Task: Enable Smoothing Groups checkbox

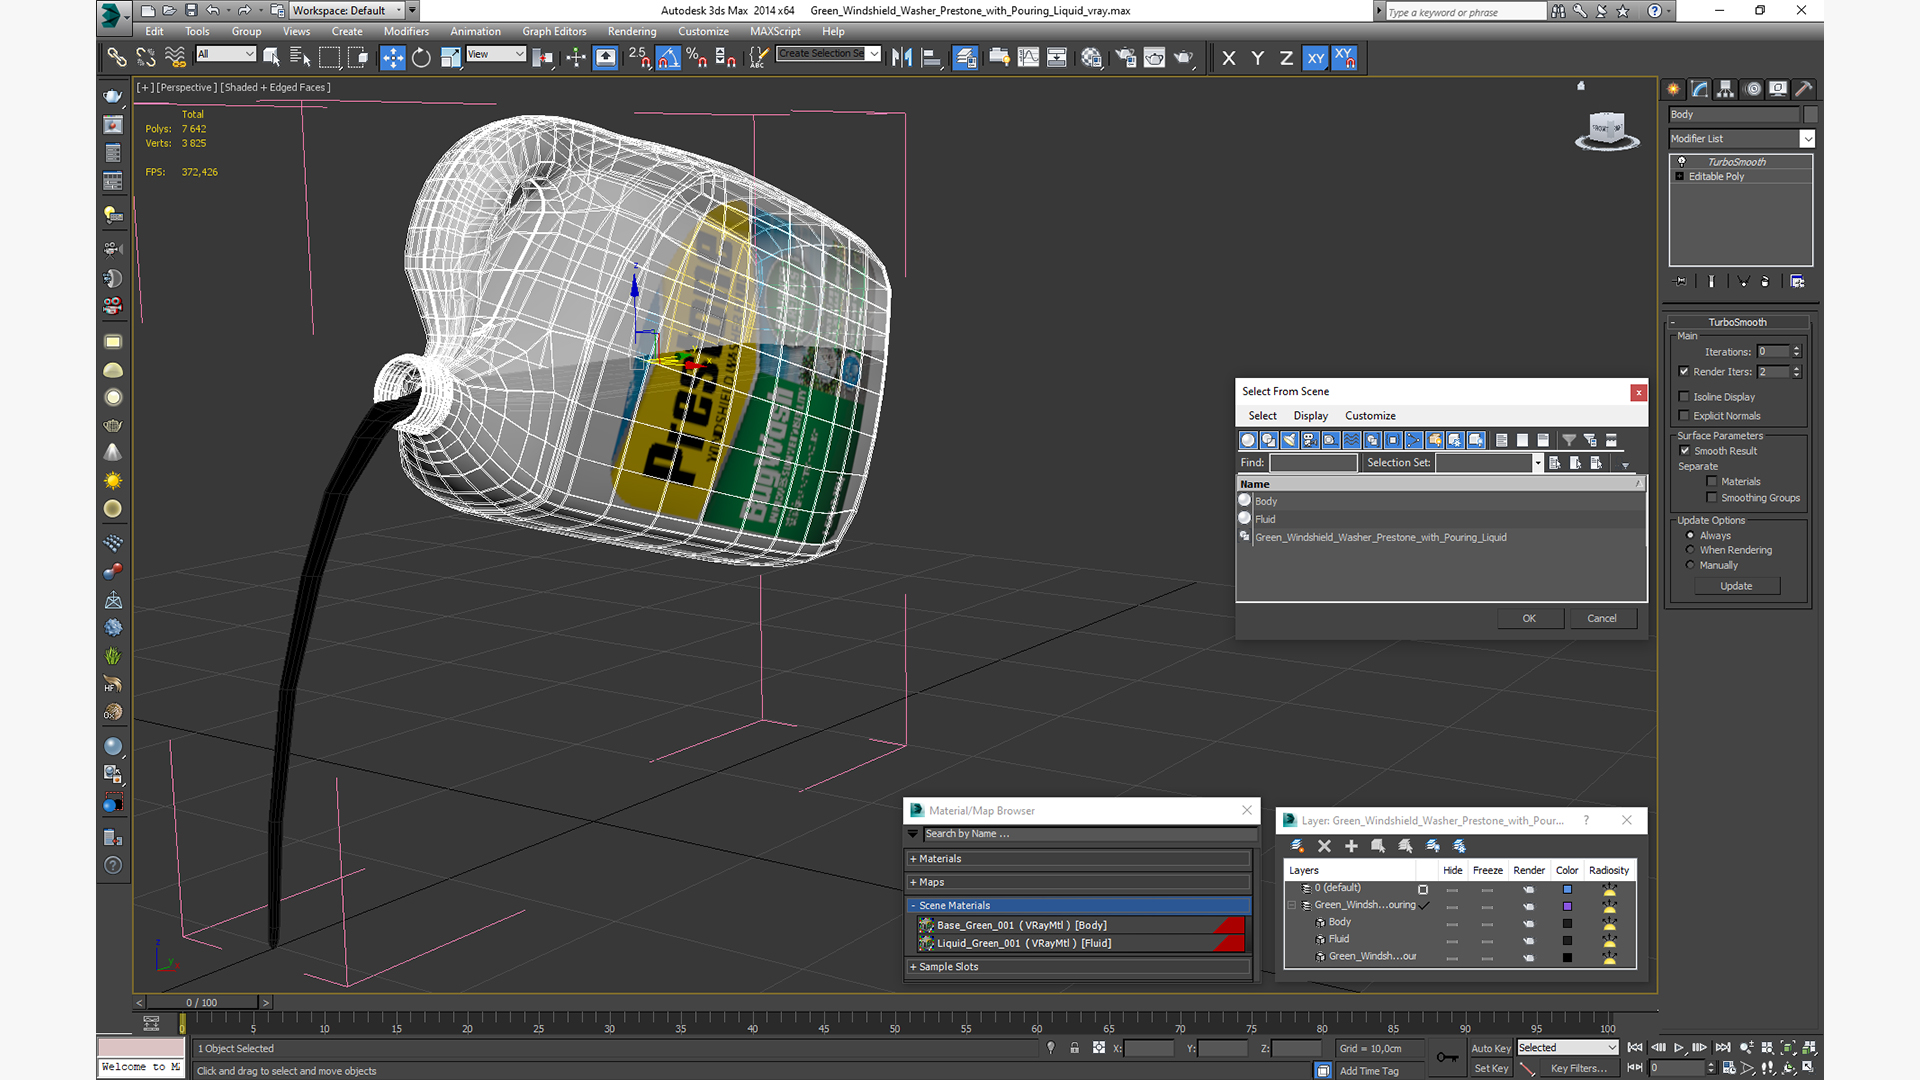Action: pyautogui.click(x=1712, y=498)
